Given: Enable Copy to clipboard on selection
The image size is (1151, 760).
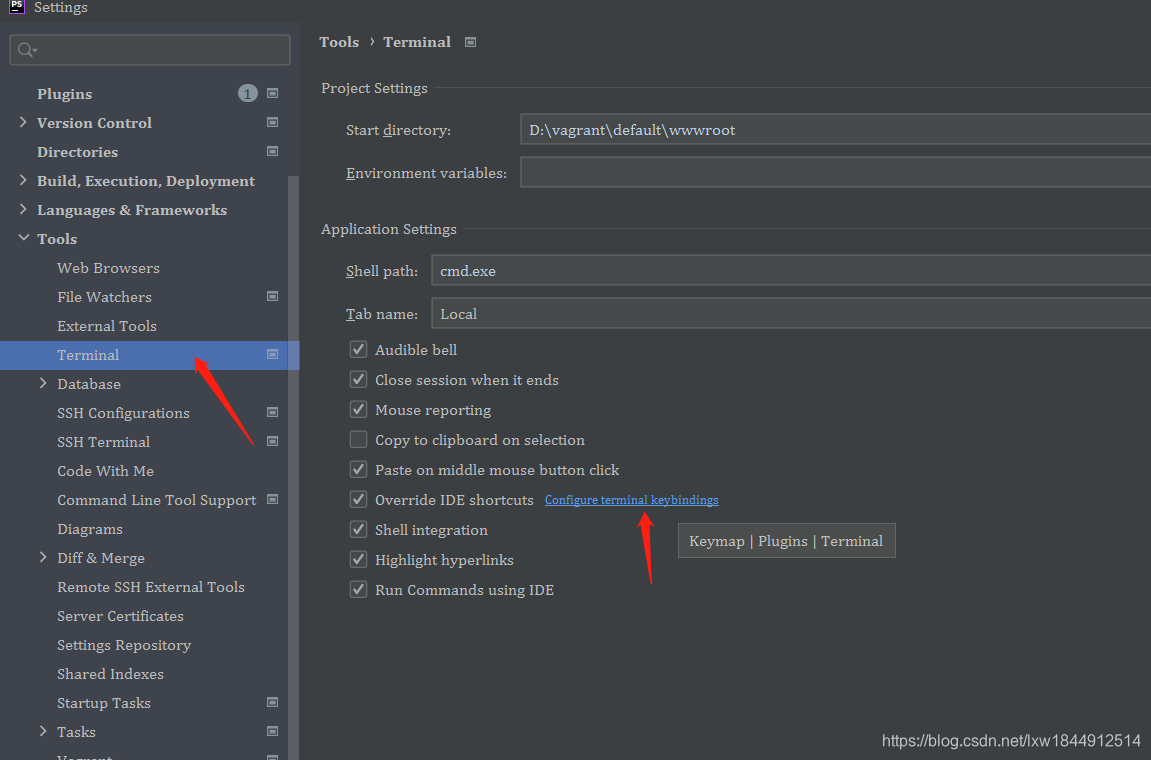Looking at the screenshot, I should [x=358, y=439].
